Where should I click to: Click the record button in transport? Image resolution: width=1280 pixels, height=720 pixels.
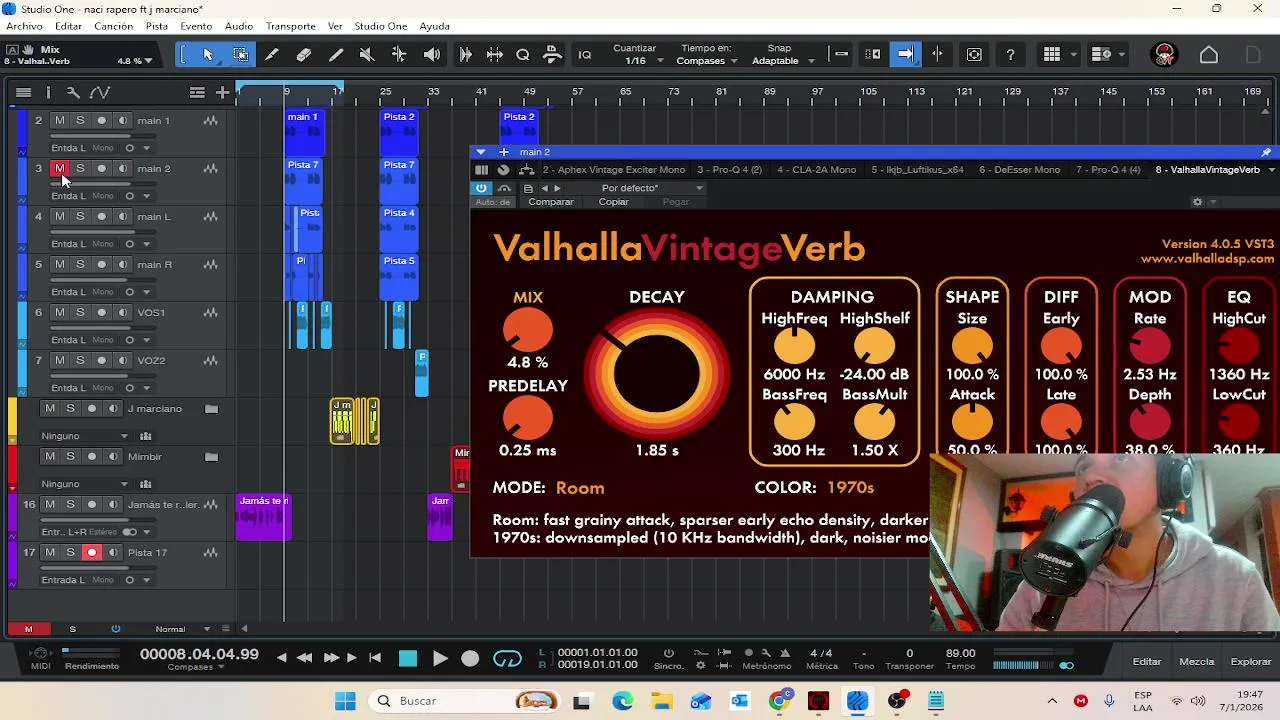click(x=470, y=658)
